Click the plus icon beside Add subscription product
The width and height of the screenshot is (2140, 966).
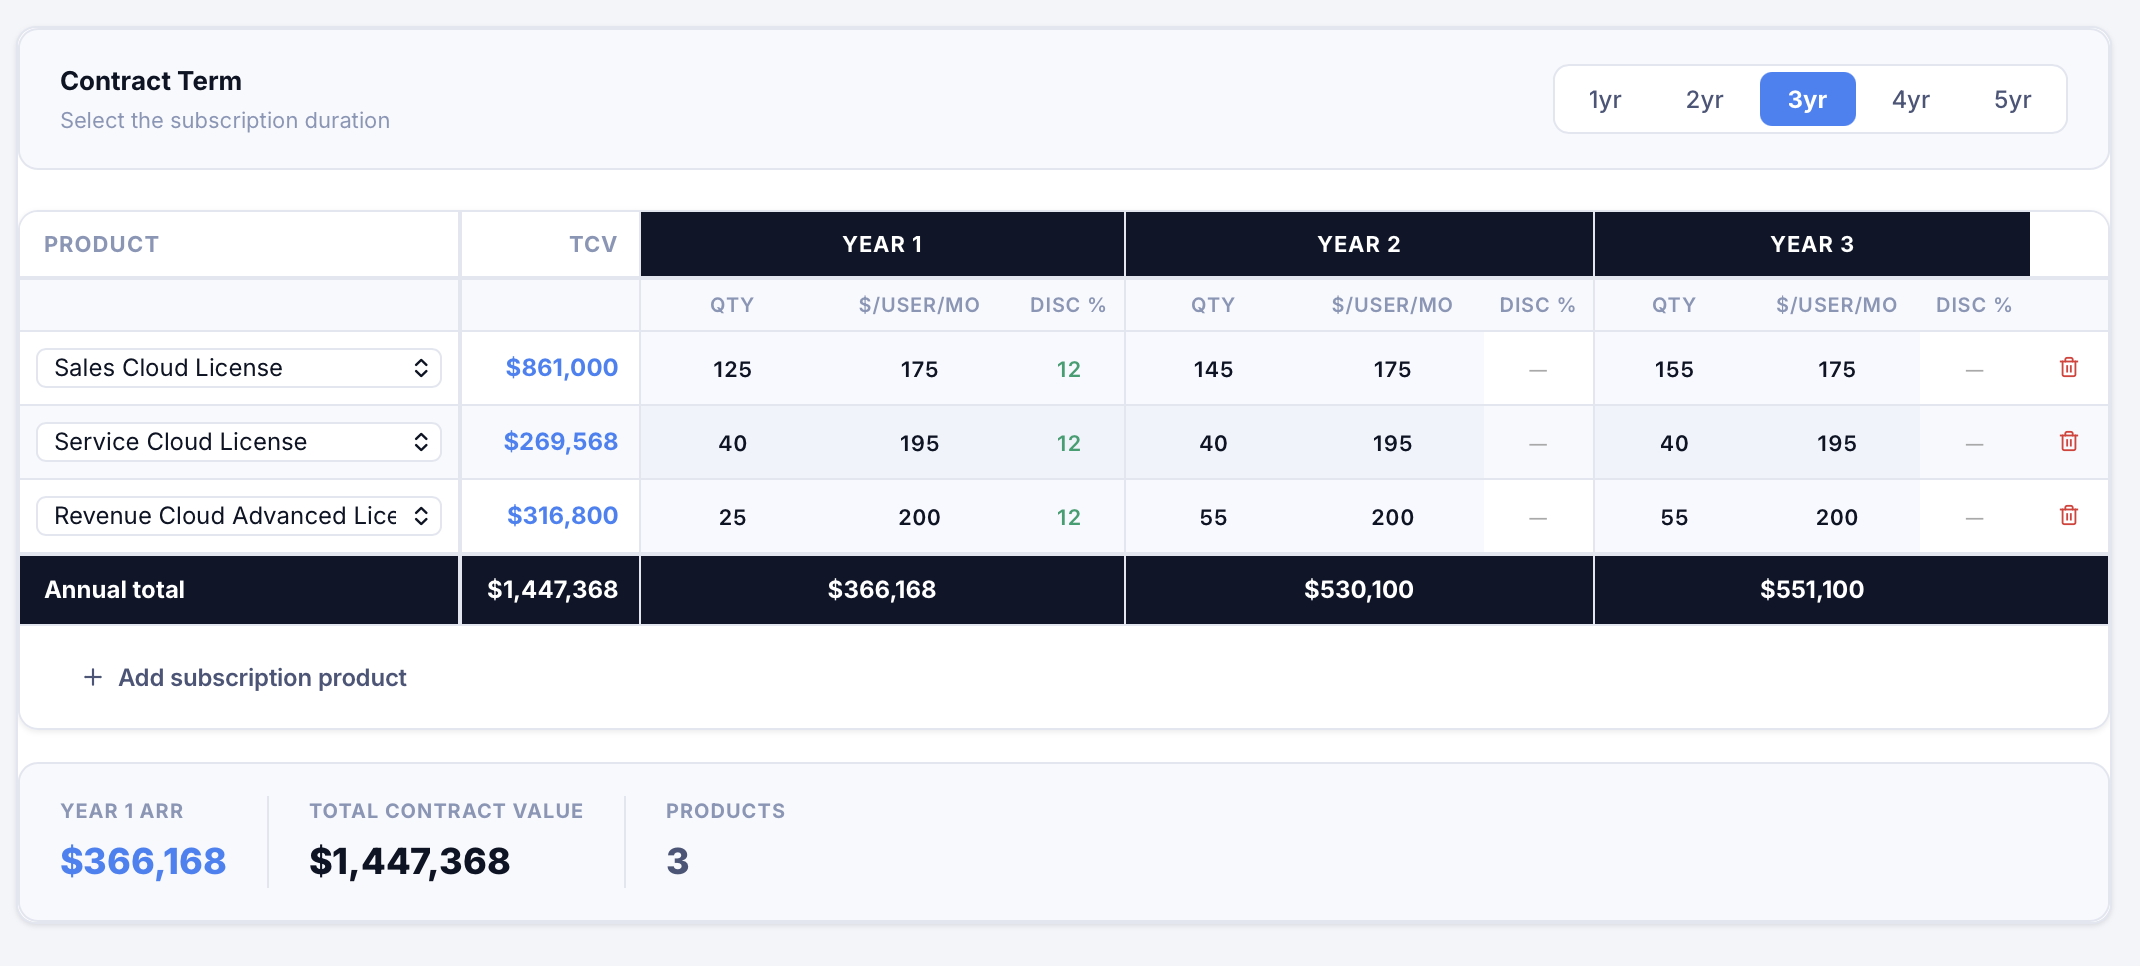tap(93, 677)
